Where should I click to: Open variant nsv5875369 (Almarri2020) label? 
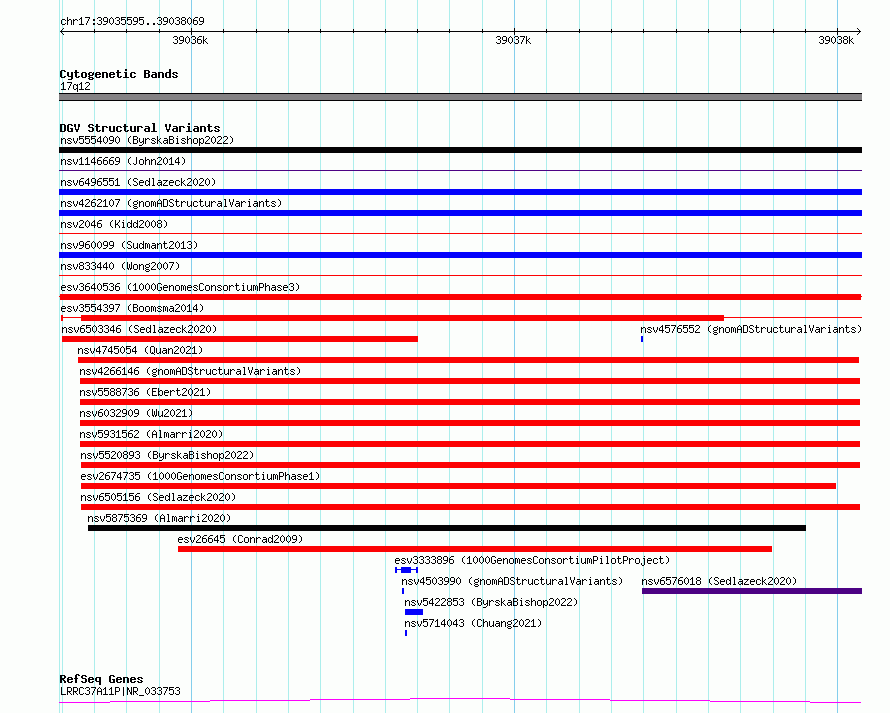pos(159,518)
